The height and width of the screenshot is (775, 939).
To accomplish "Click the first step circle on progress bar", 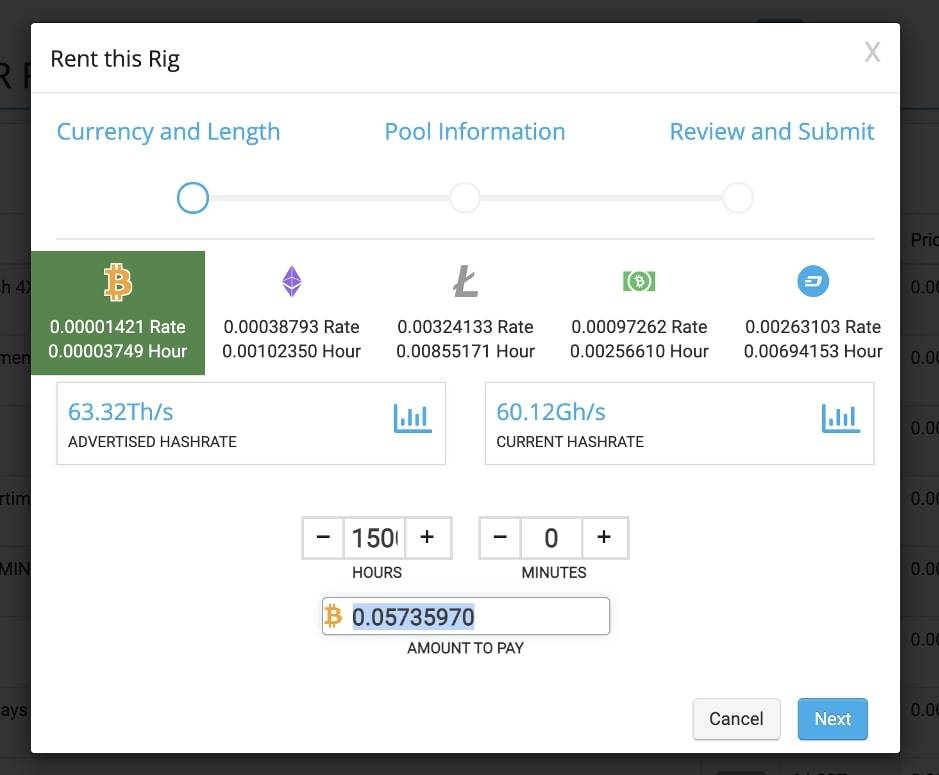I will tap(193, 198).
